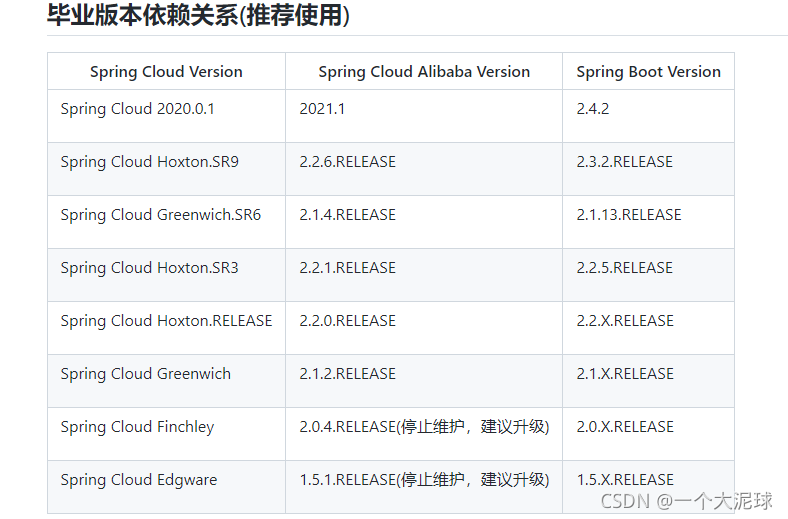Screen dimensions: 788x519
Task: Select the 2.1.2.RELEASE cell
Action: [424, 381]
